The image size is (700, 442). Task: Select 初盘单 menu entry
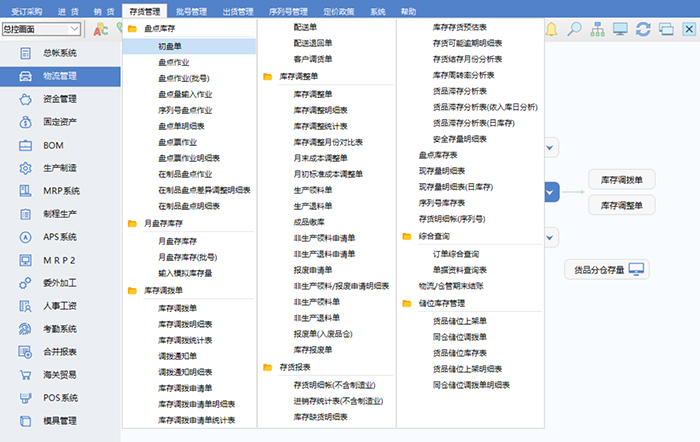pyautogui.click(x=169, y=46)
